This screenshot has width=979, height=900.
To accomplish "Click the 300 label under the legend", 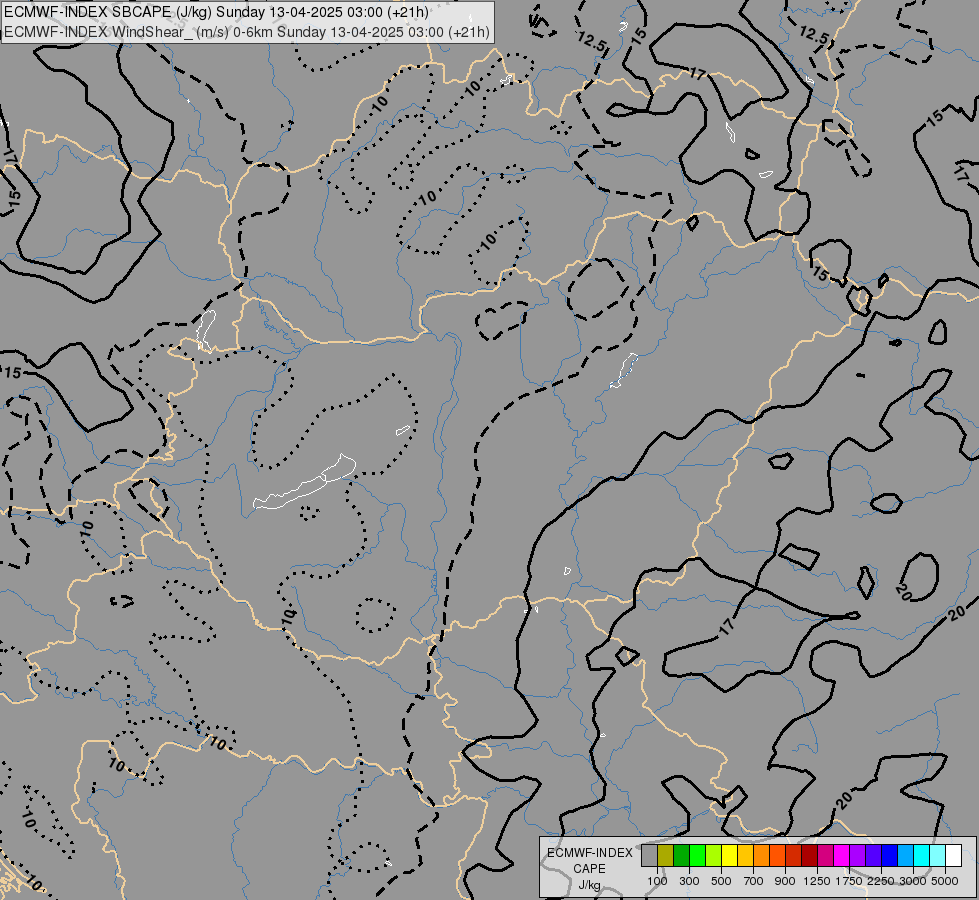I will (689, 881).
